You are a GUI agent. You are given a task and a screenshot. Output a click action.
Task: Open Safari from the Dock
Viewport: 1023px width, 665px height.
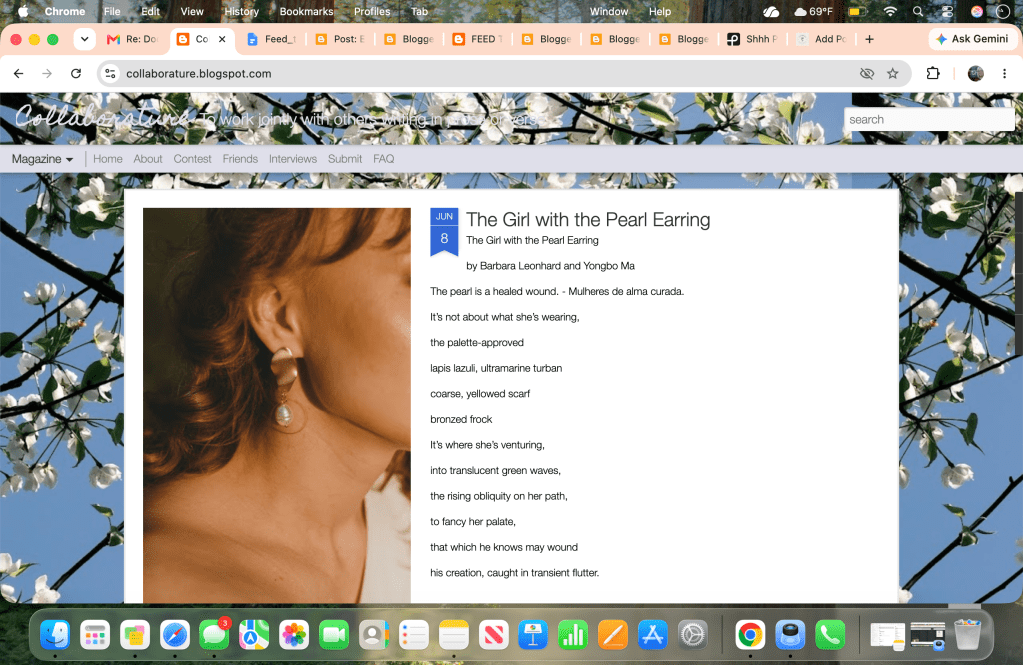click(175, 634)
